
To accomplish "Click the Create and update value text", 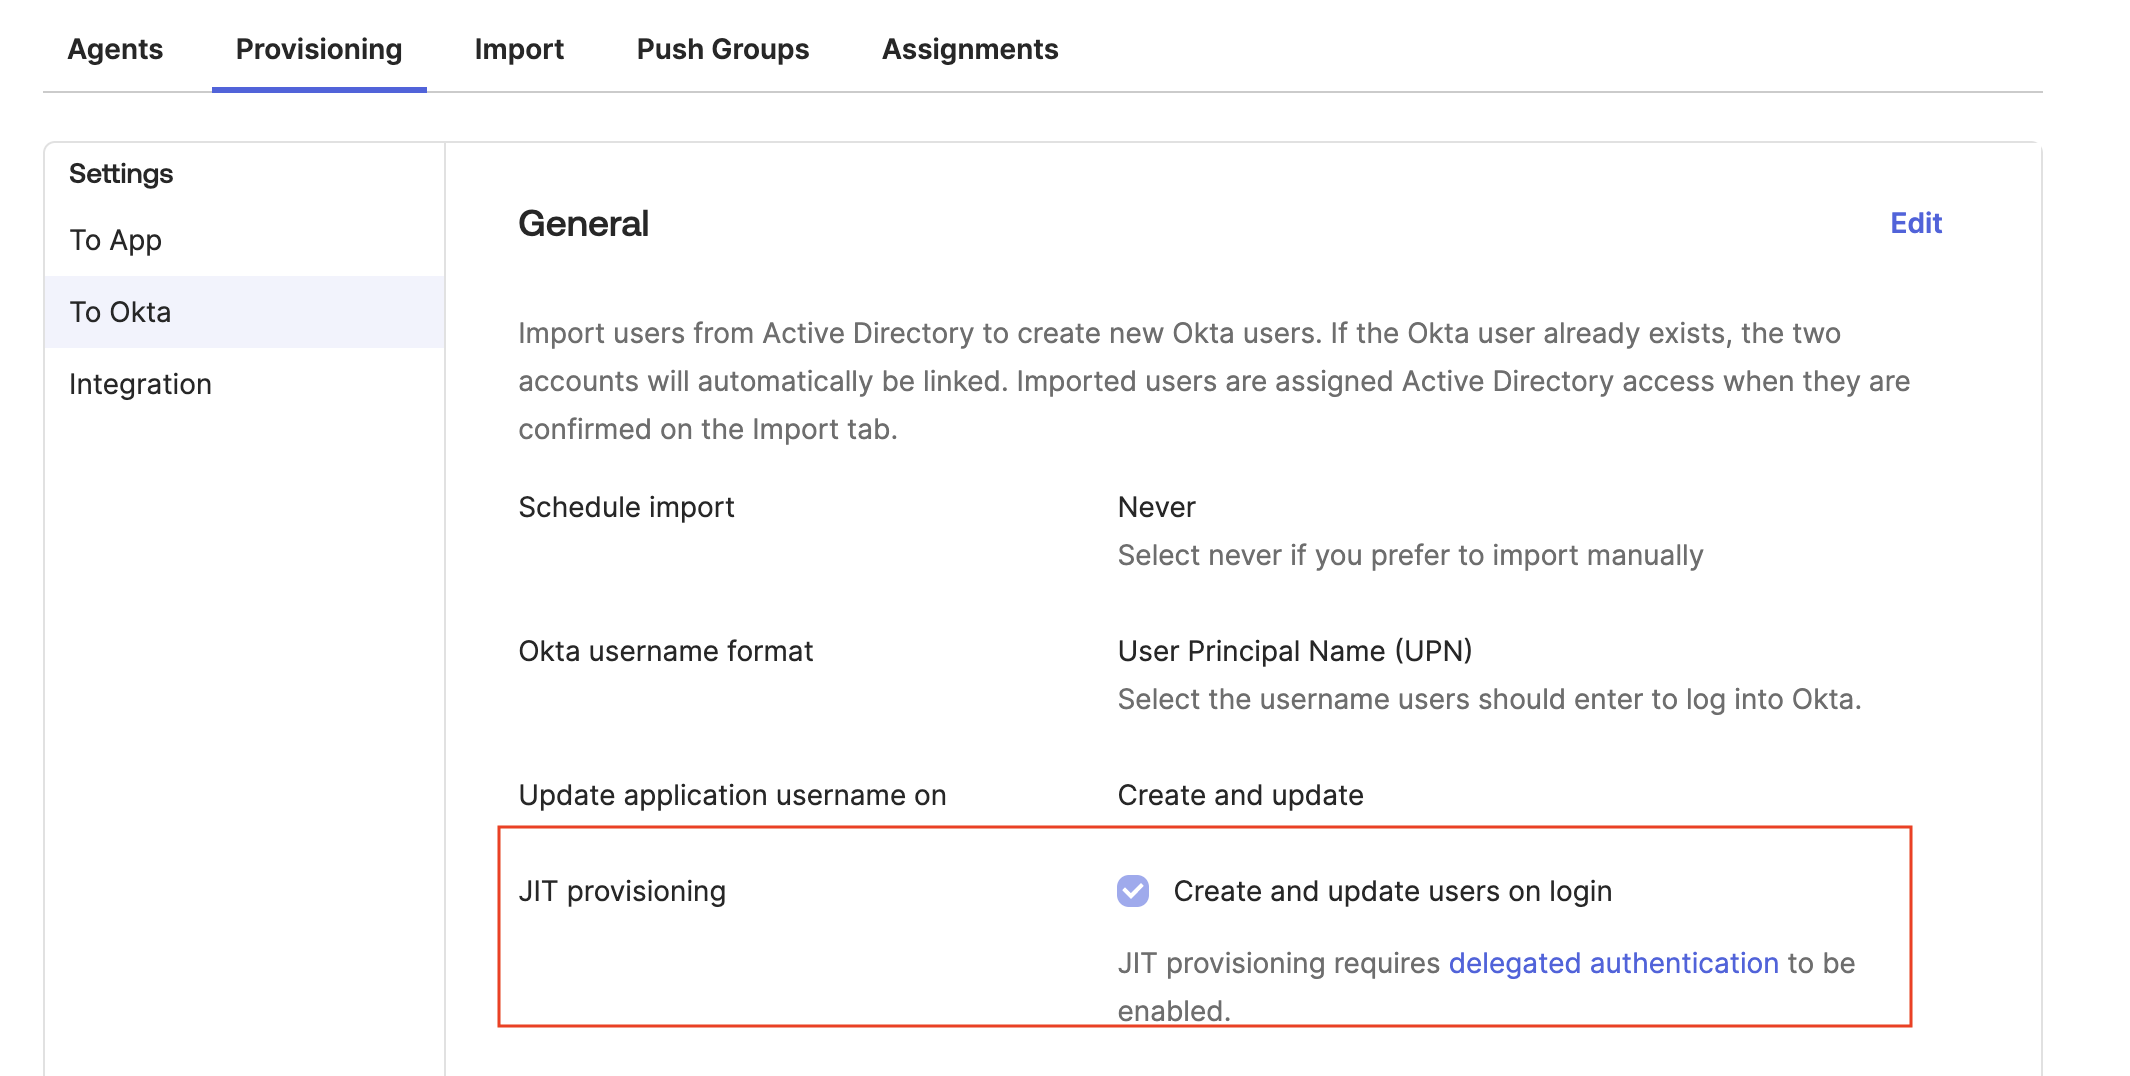I will coord(1240,795).
